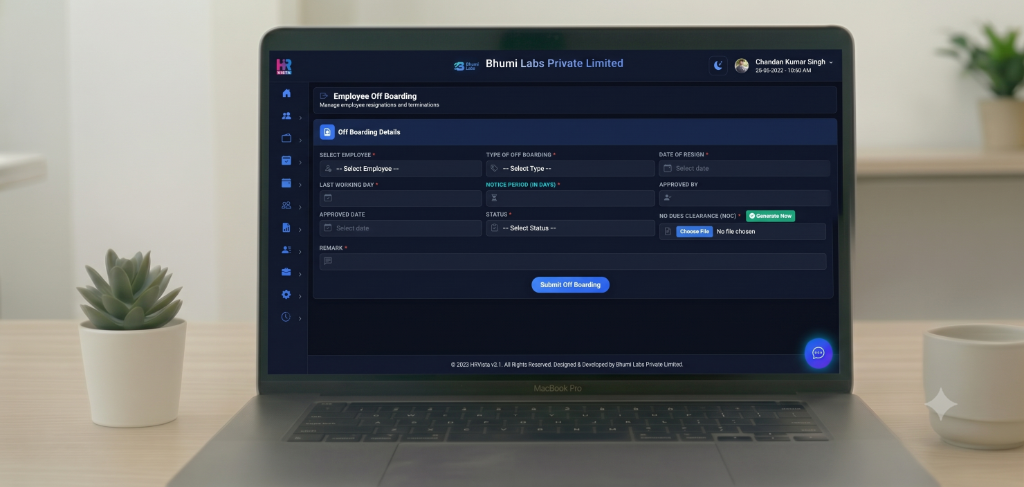The image size is (1024, 487).
Task: Open the user ID card sidebar icon
Action: point(286,249)
